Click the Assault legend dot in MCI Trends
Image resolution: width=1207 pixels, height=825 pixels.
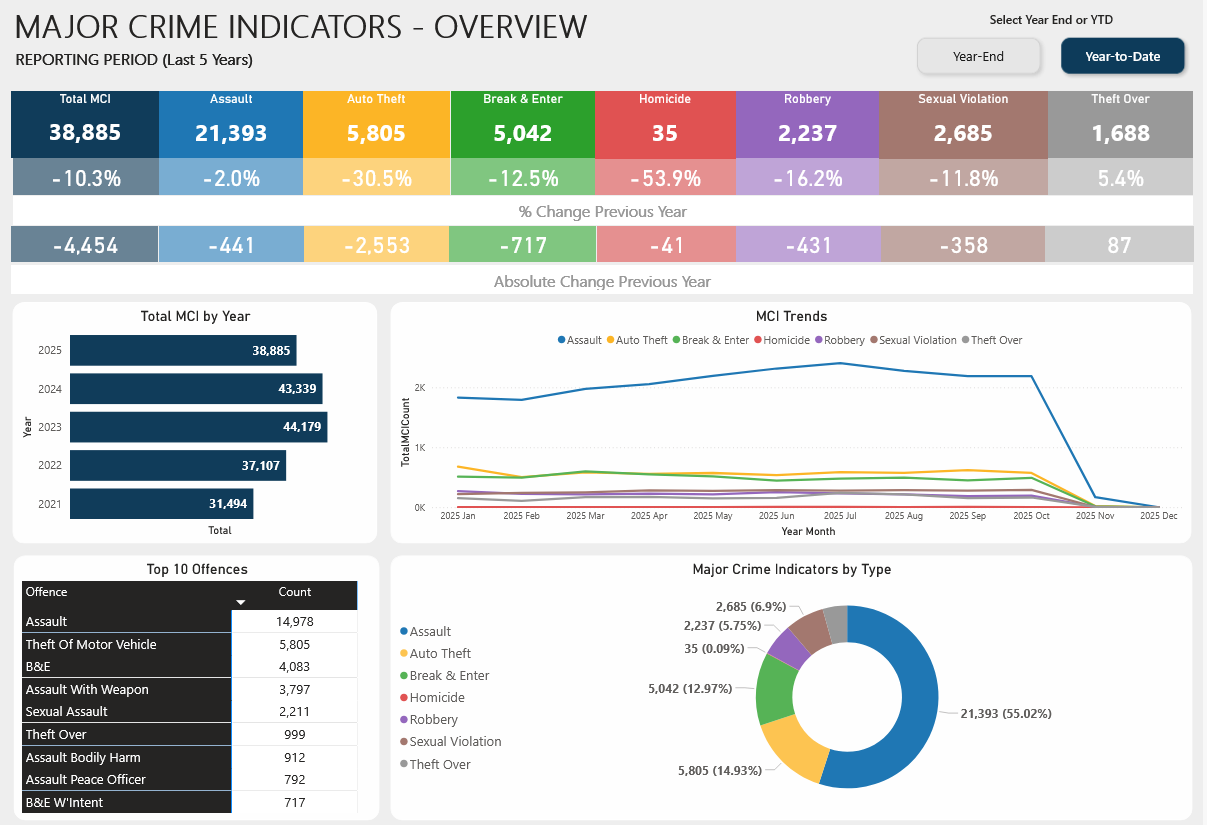[x=562, y=341]
